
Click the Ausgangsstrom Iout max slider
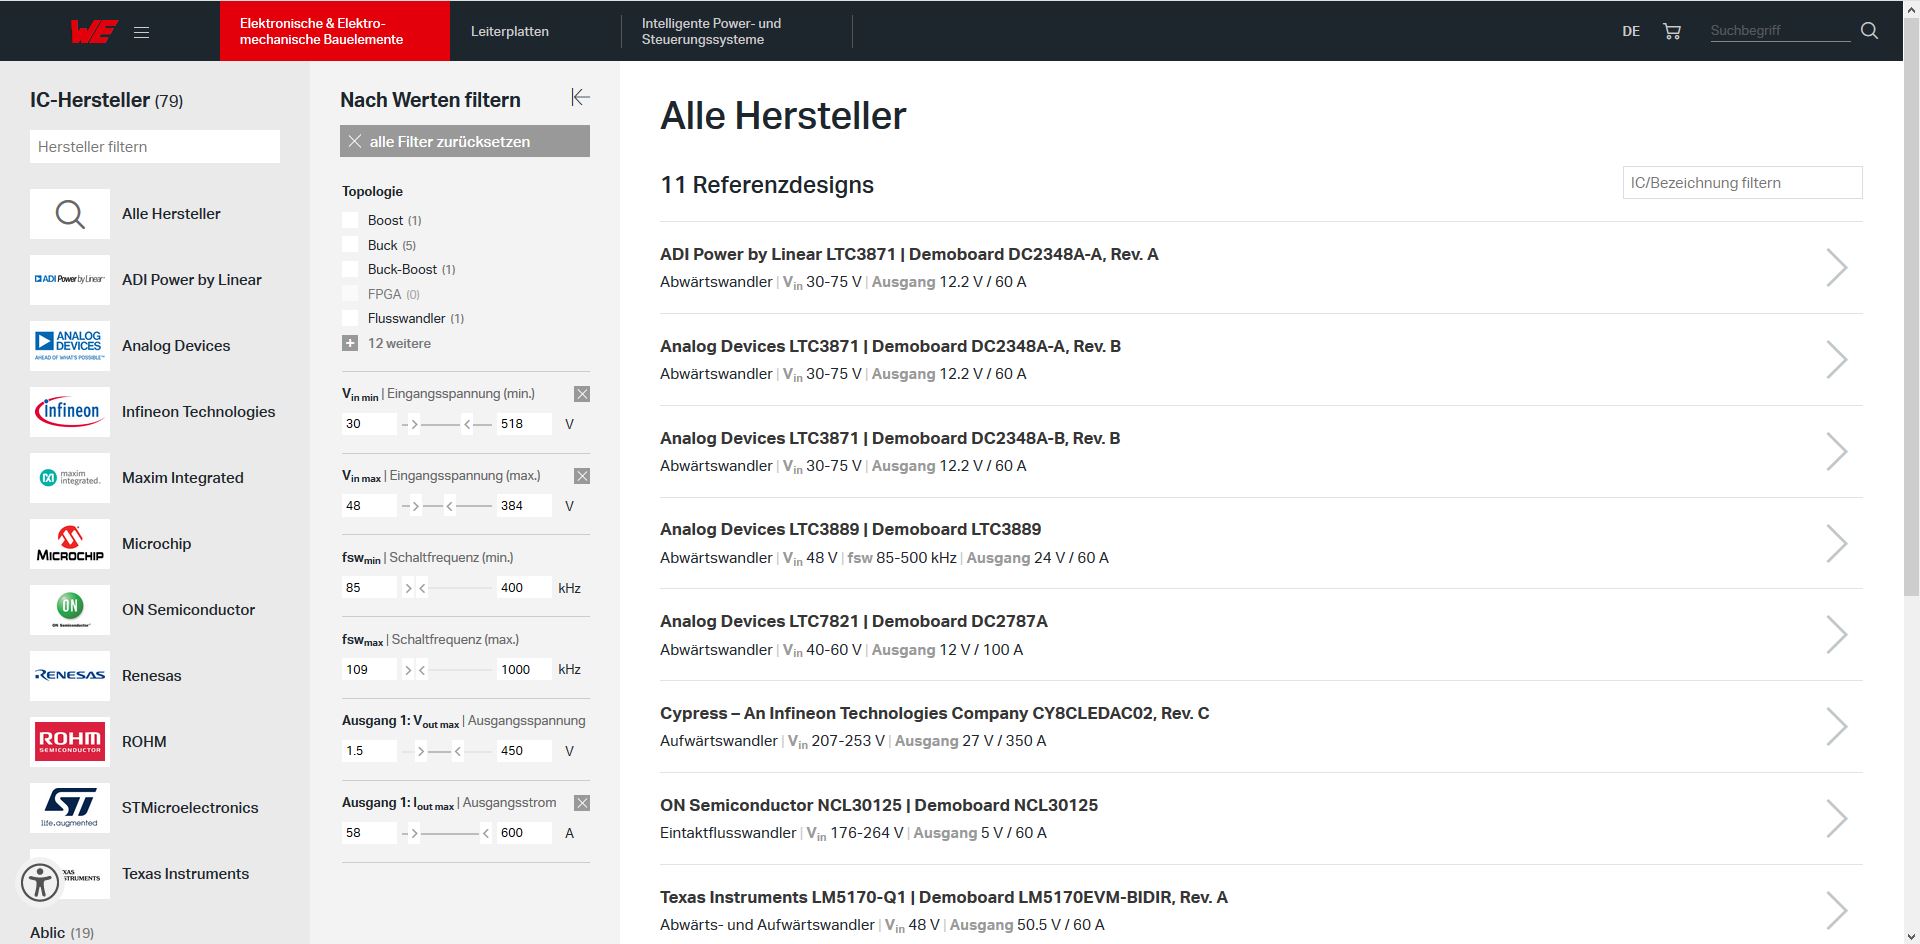446,833
